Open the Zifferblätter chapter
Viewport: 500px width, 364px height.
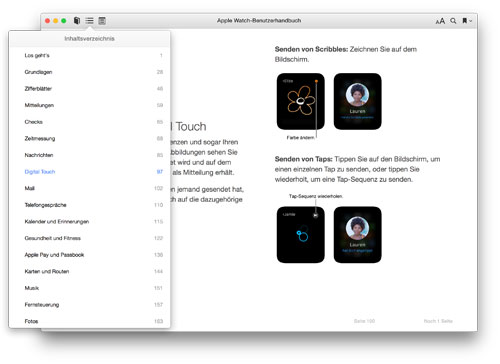[x=89, y=89]
